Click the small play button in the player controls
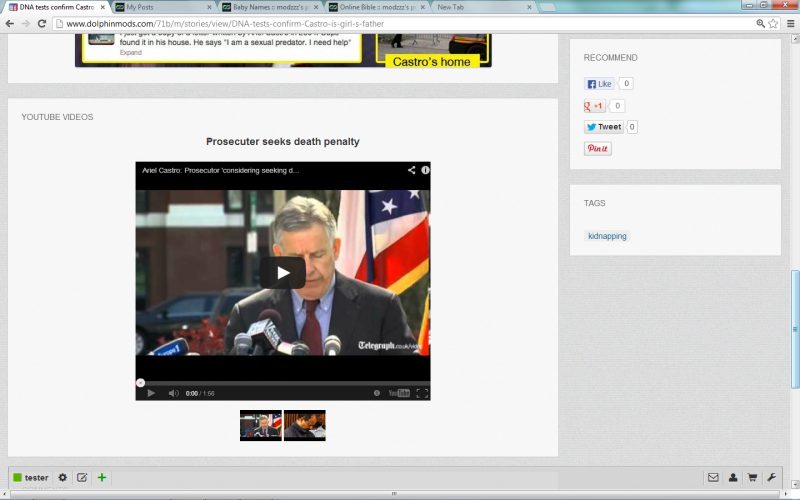The width and height of the screenshot is (800, 500). pos(151,393)
